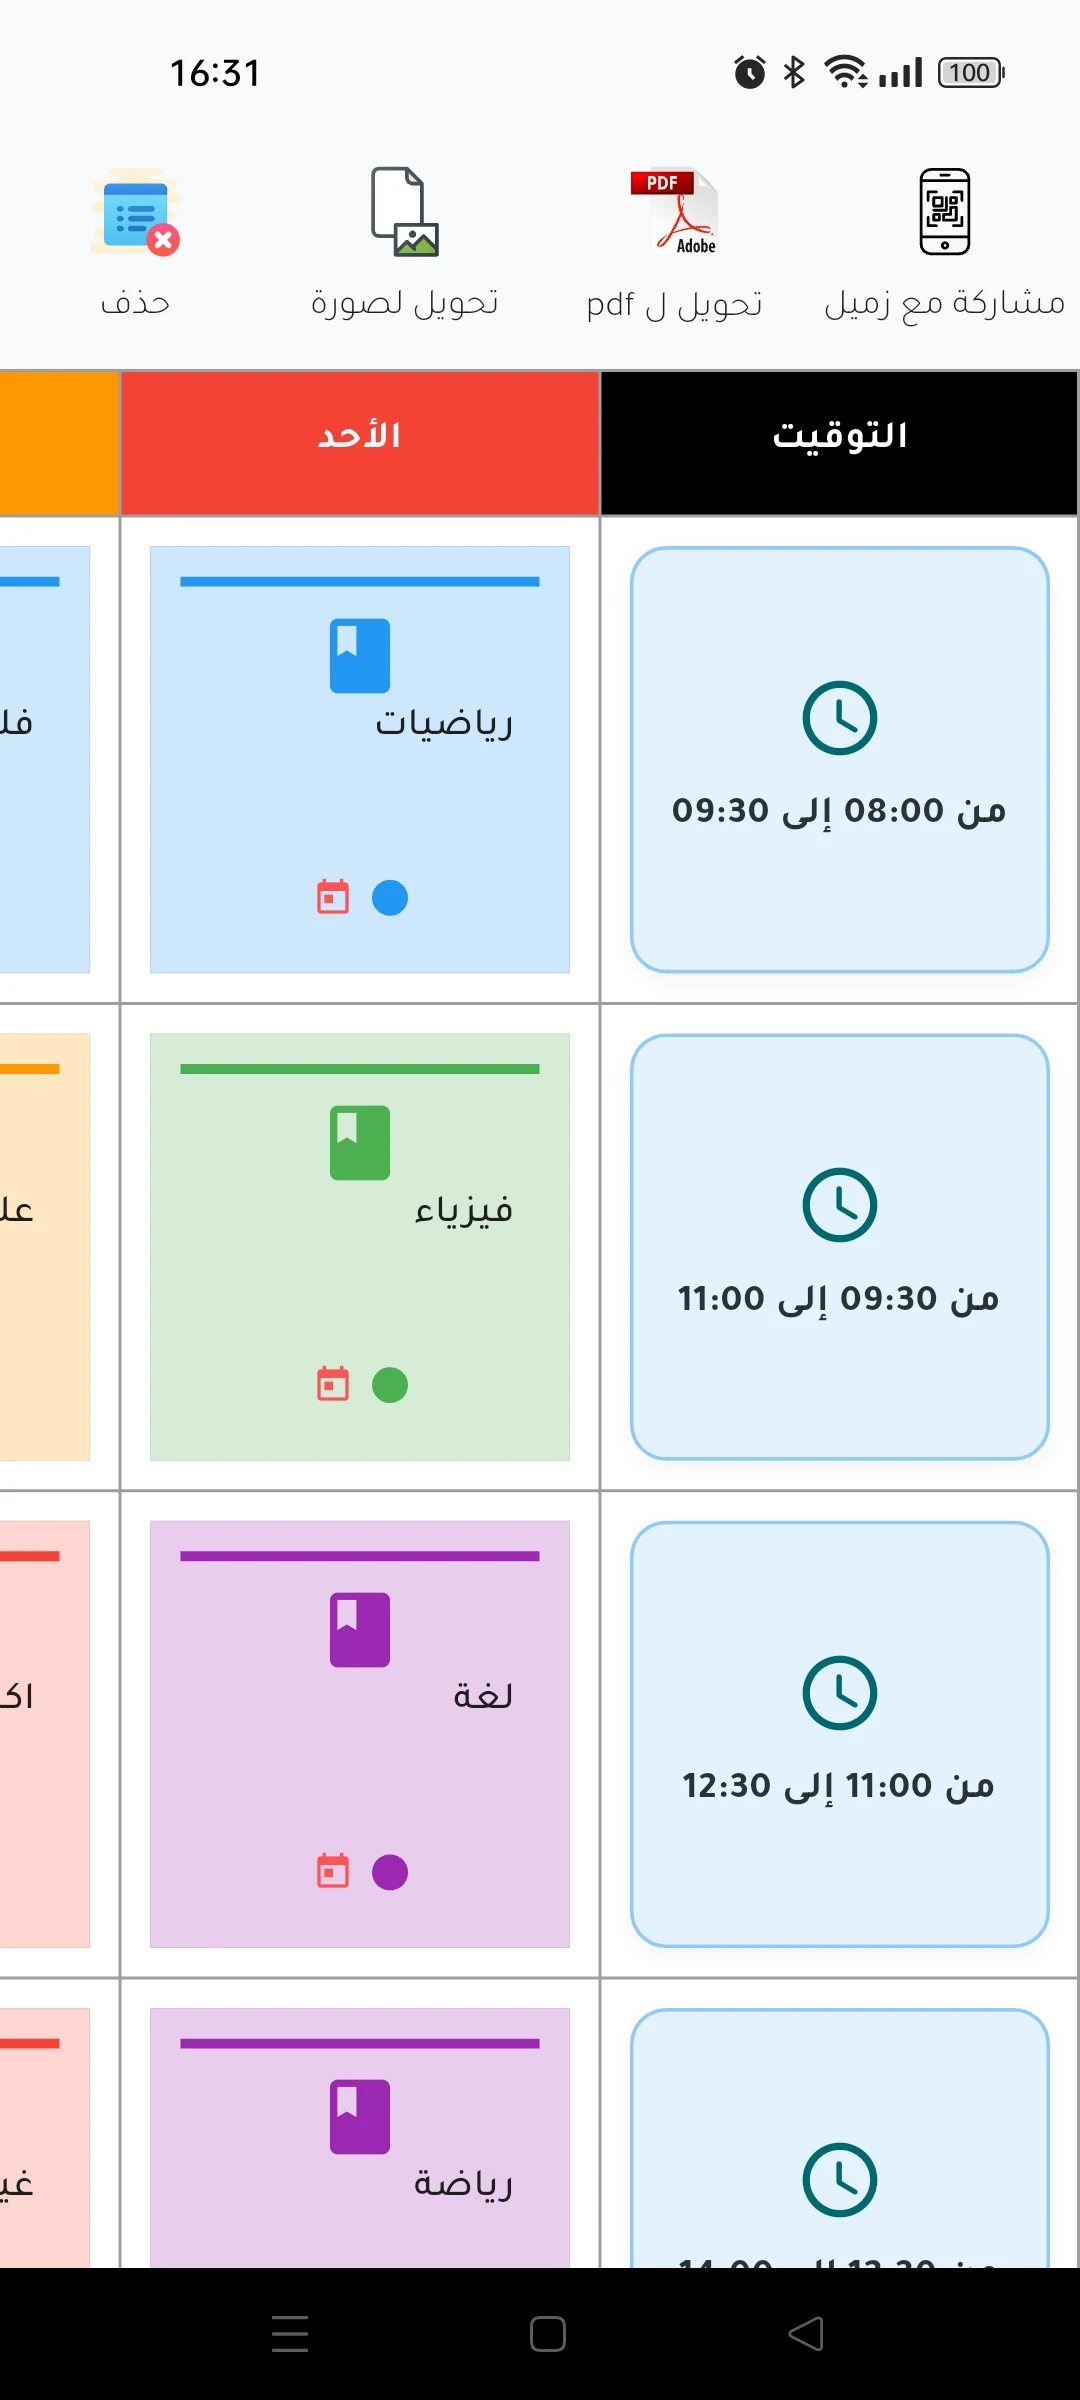Viewport: 1080px width, 2400px height.
Task: Tap the calendar icon in the رياضيات card
Action: pyautogui.click(x=333, y=897)
